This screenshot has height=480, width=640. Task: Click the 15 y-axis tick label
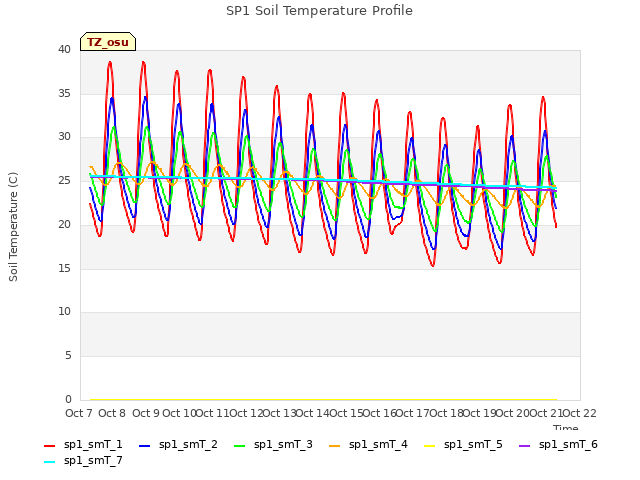click(x=64, y=268)
